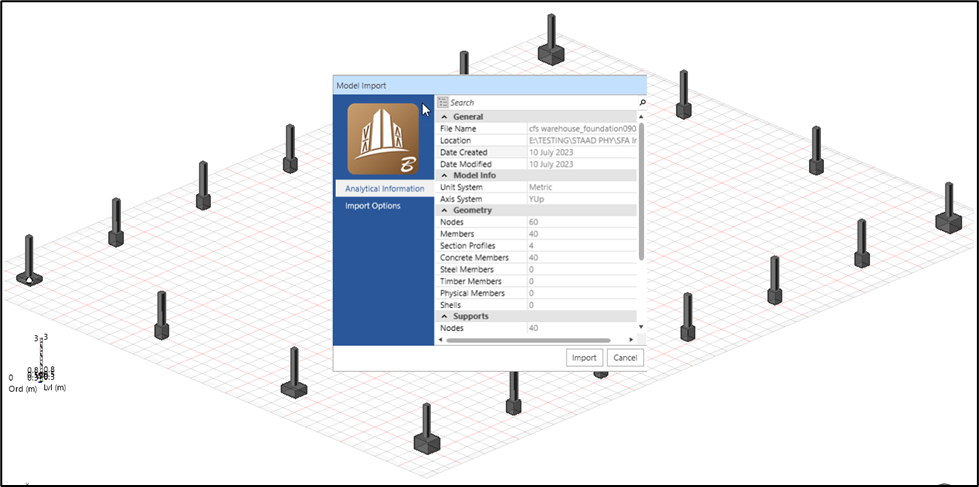Click the Import button
The height and width of the screenshot is (487, 979).
[x=584, y=358]
